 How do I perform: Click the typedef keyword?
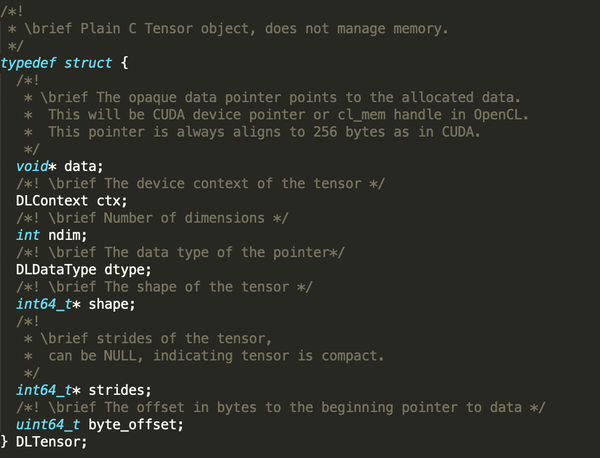click(x=28, y=62)
